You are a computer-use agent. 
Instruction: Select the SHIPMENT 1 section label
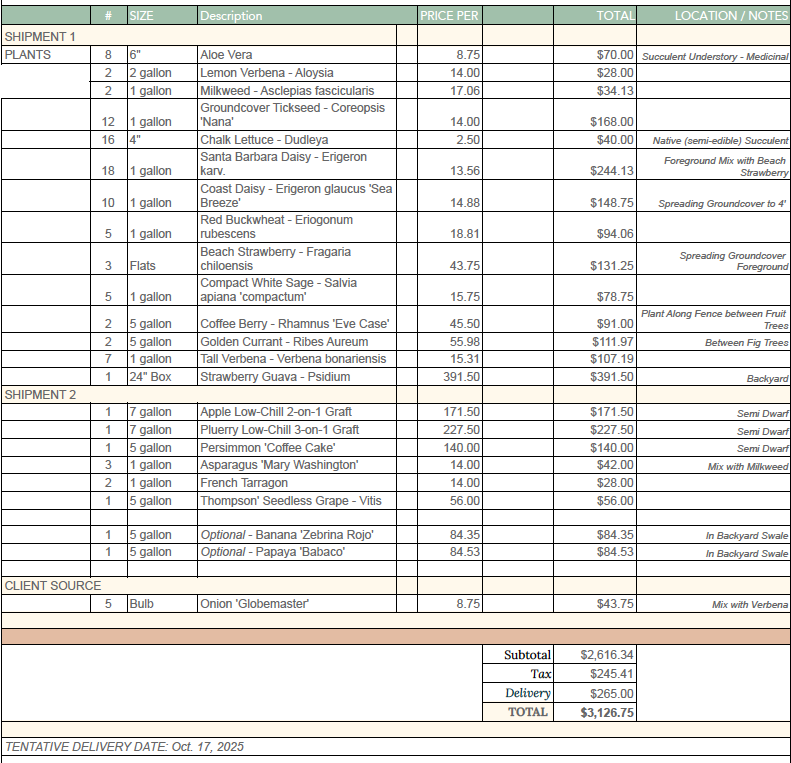40,36
